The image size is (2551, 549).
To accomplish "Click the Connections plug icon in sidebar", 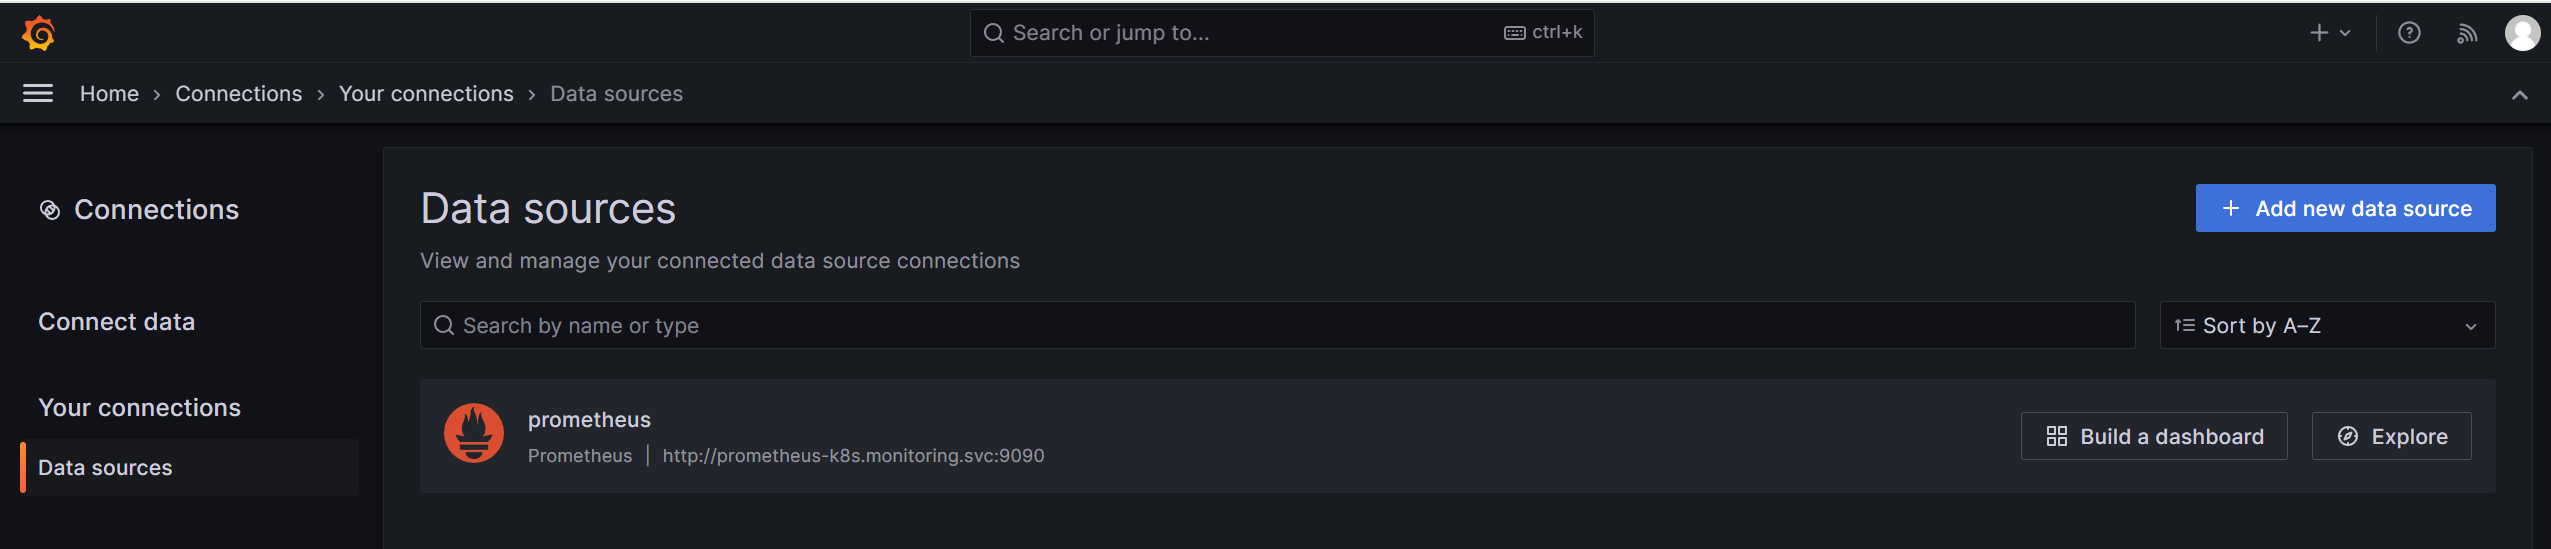I will coord(49,210).
